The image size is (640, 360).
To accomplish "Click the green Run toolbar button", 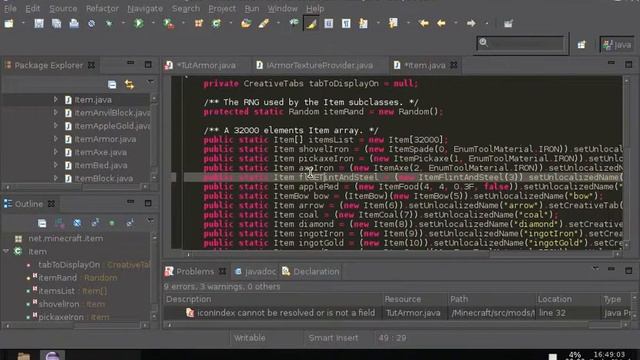I will [139, 23].
